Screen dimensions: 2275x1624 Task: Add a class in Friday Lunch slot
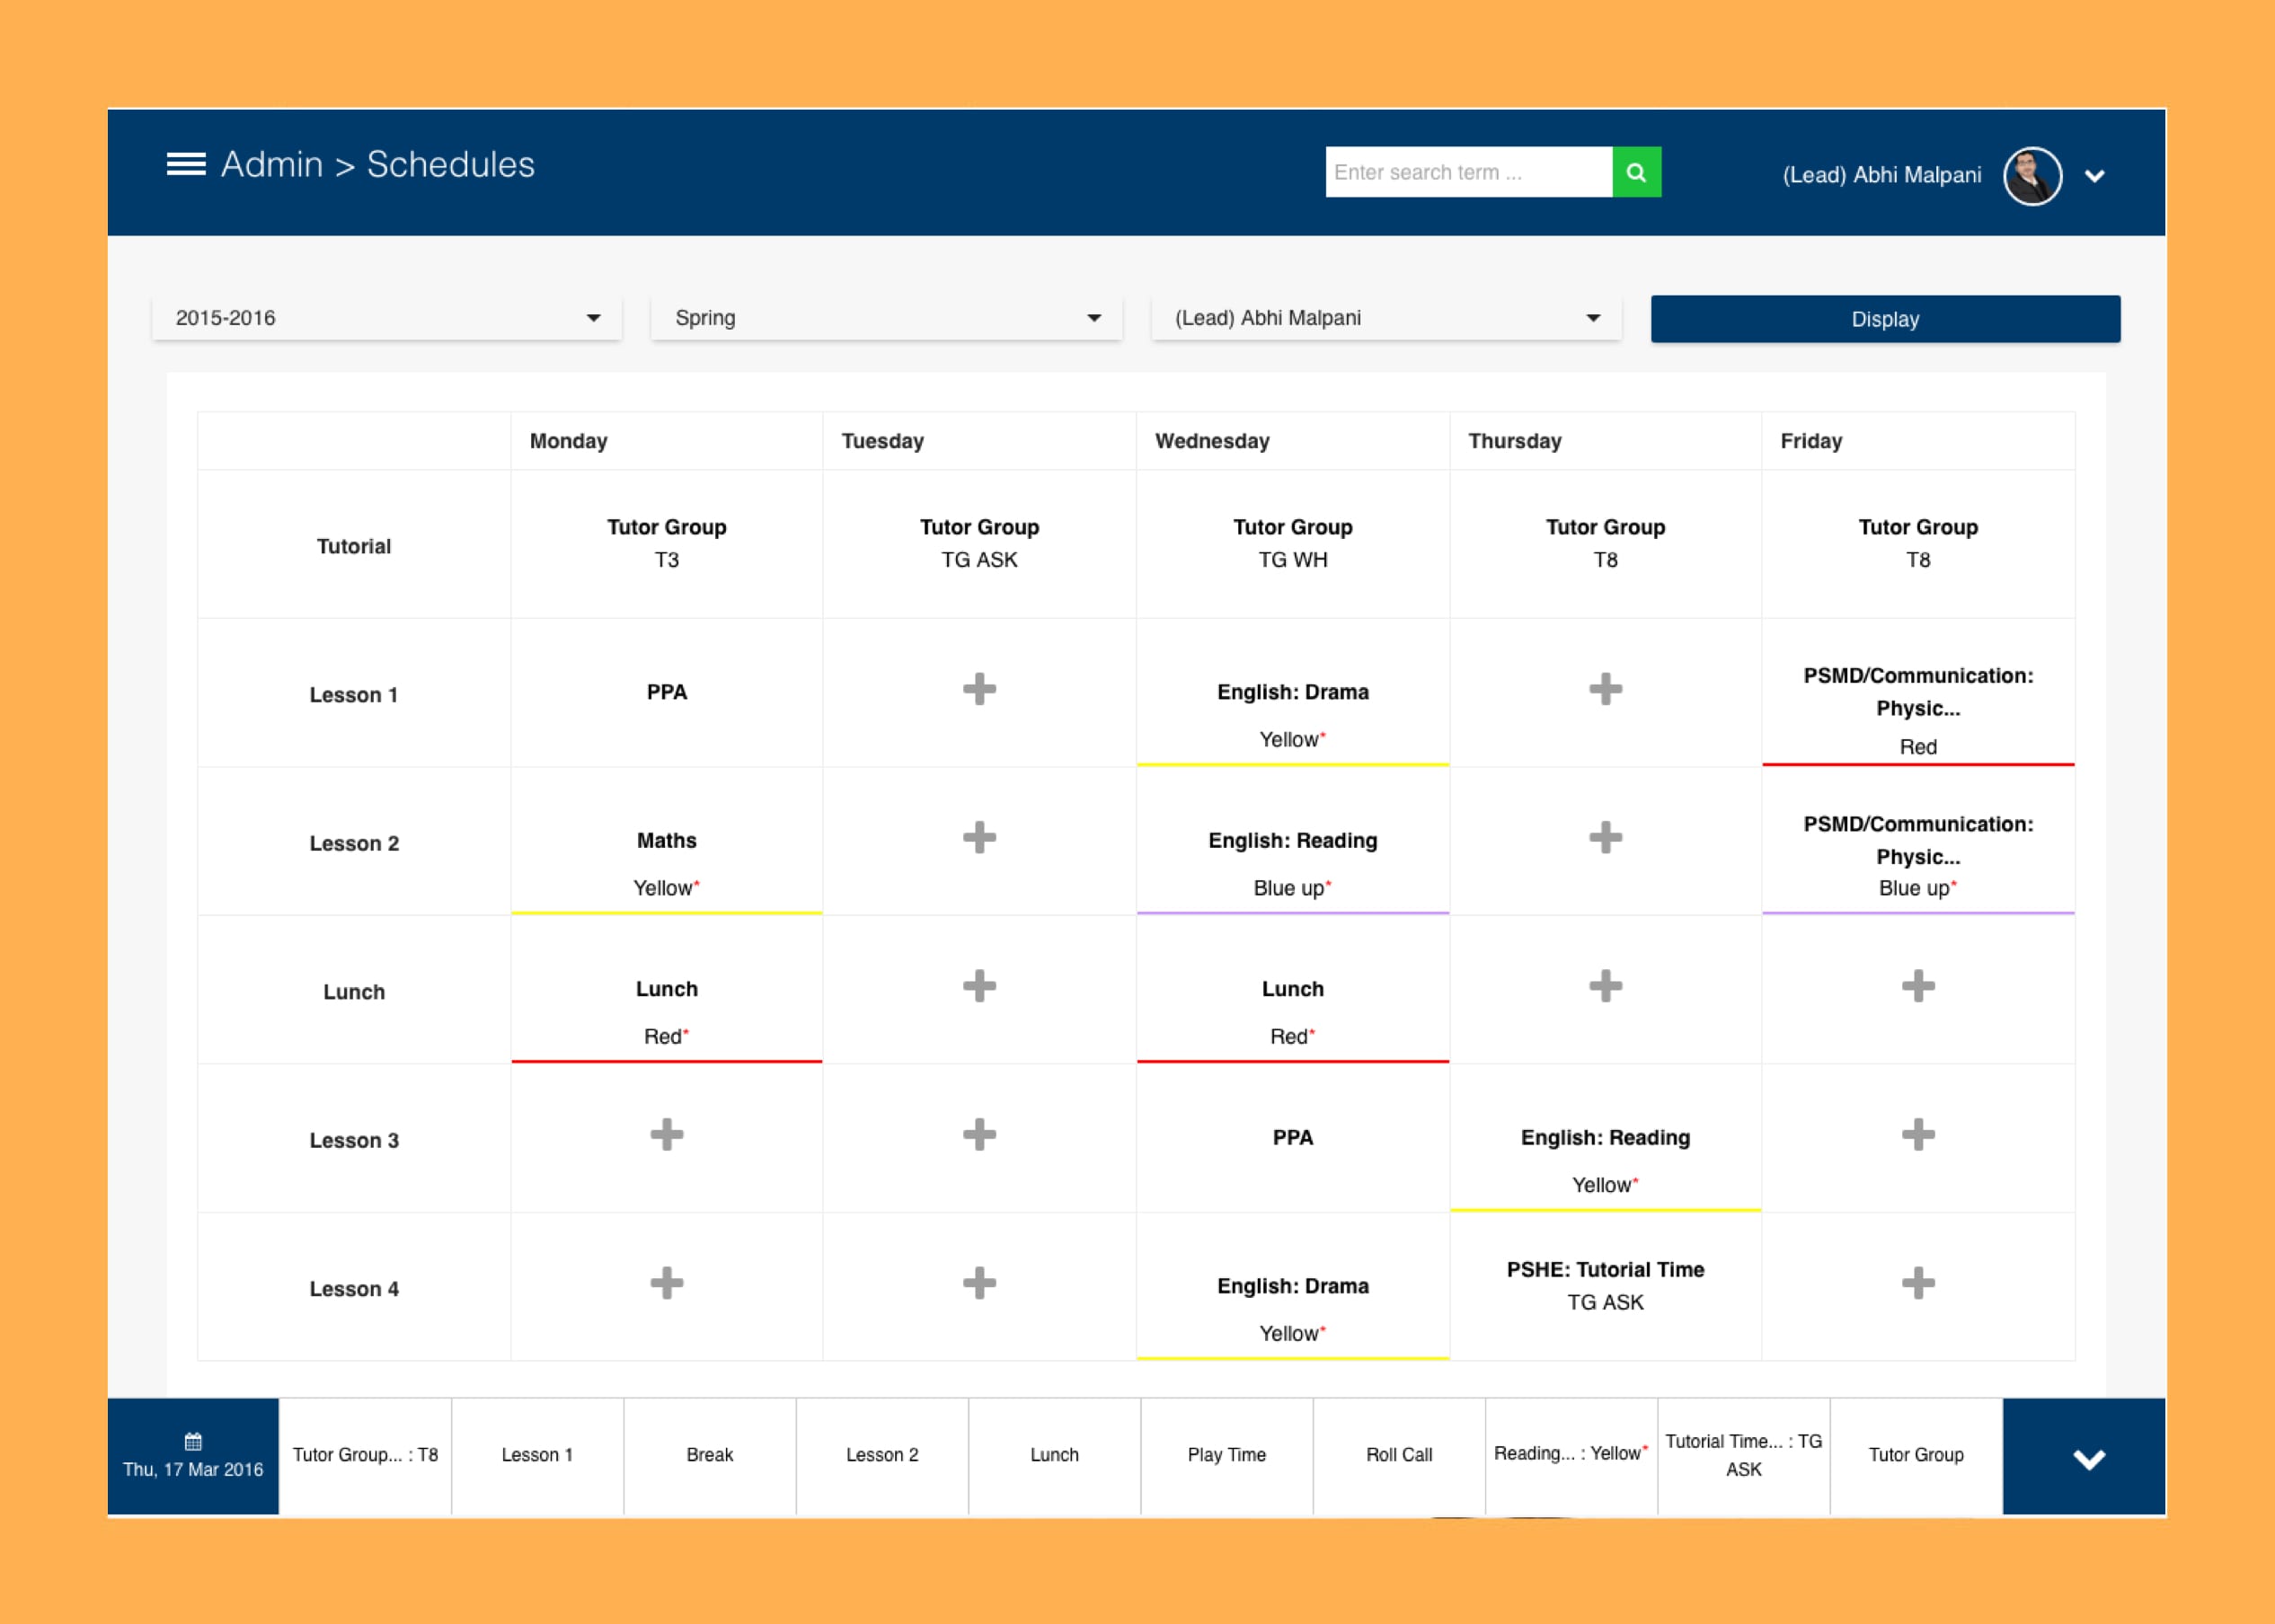point(1917,986)
